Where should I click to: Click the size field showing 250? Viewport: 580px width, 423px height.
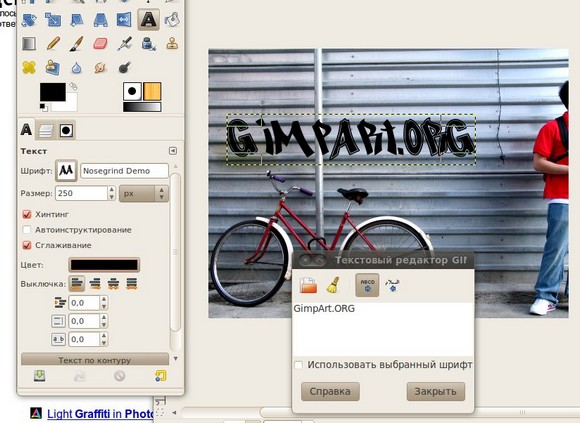tap(81, 193)
